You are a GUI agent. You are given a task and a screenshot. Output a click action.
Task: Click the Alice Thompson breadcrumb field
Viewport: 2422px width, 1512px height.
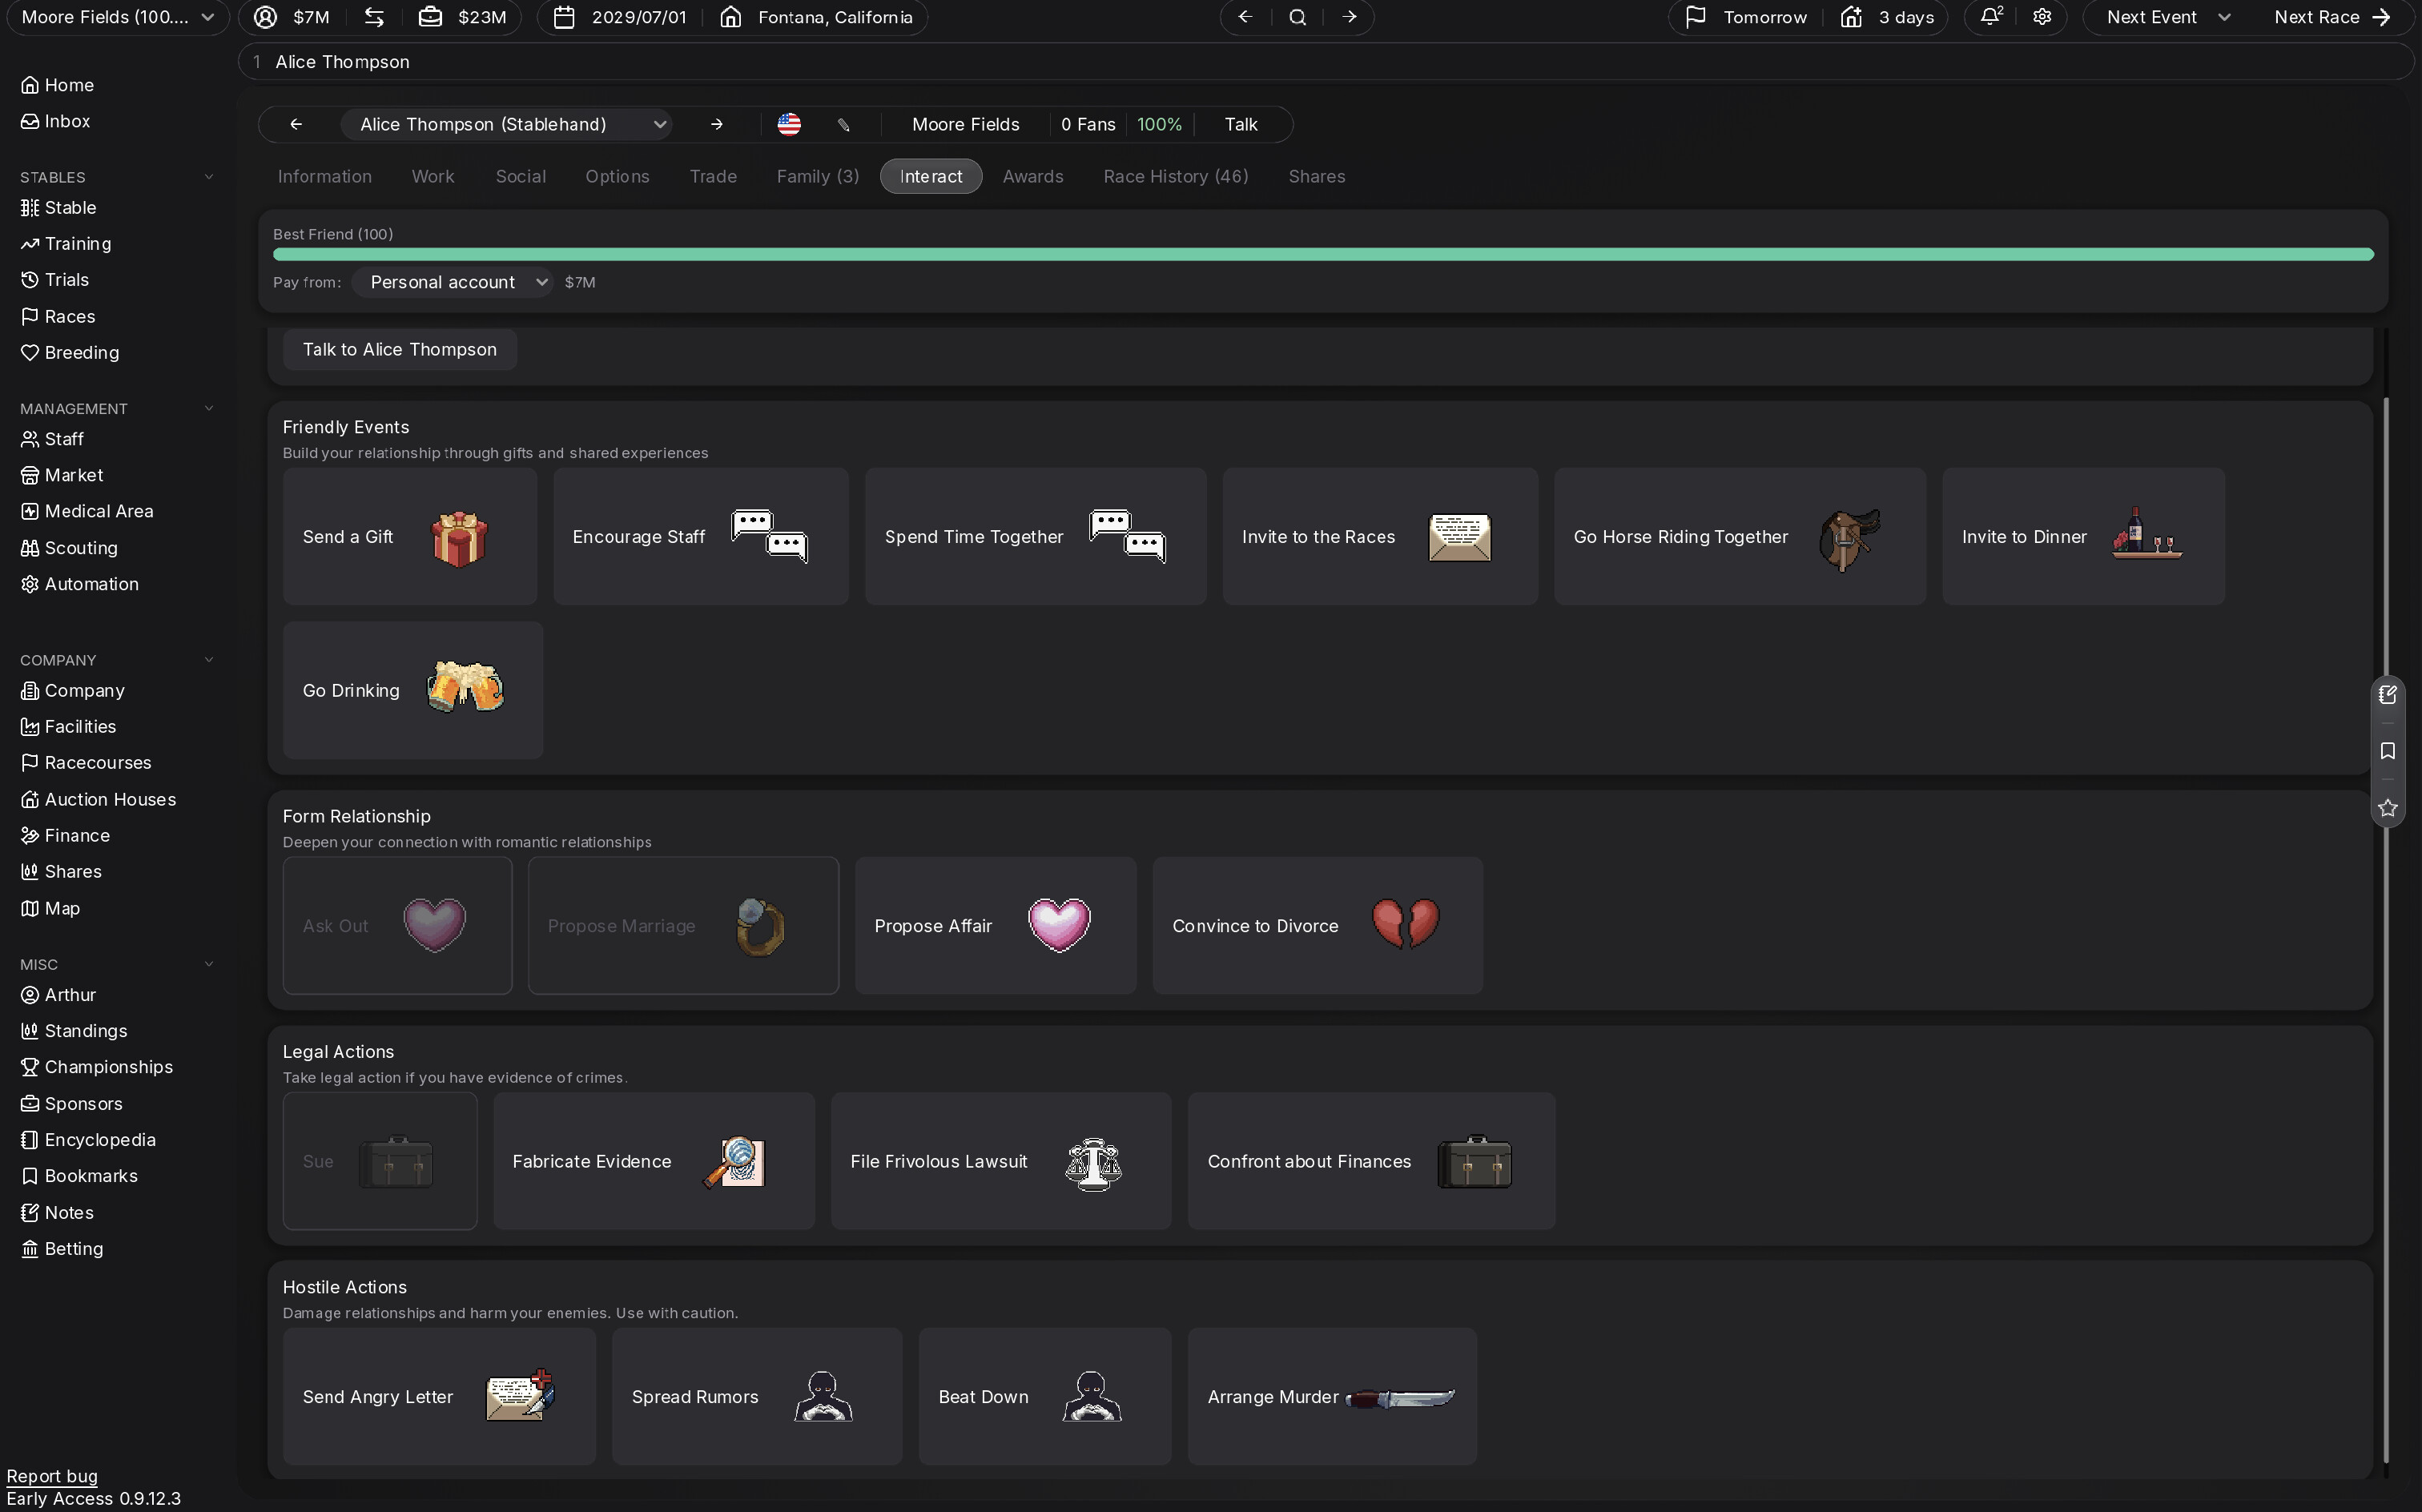pos(1326,62)
